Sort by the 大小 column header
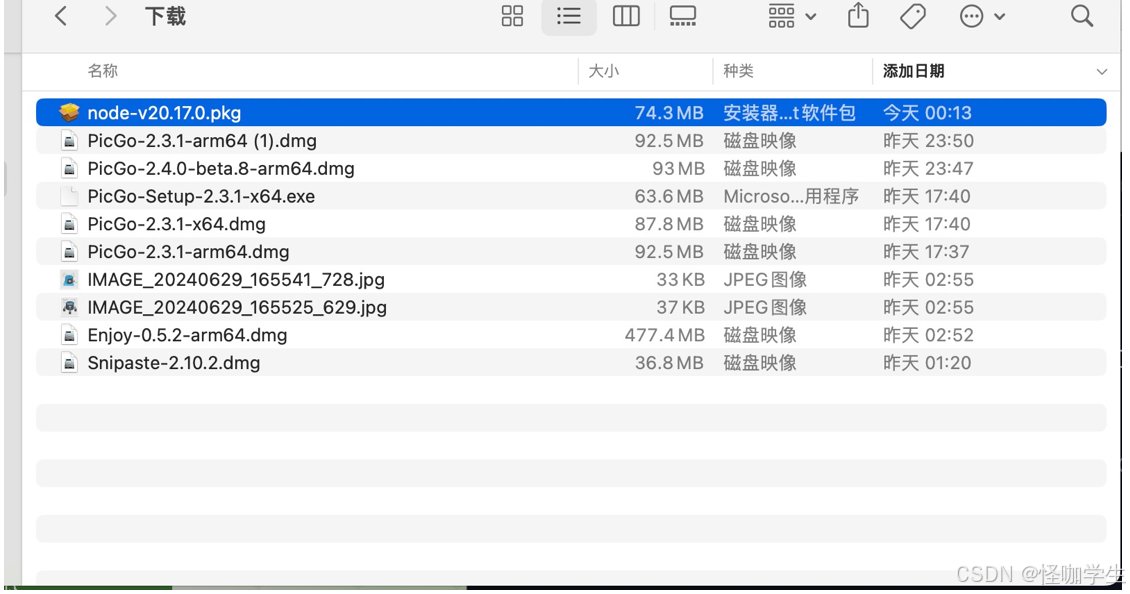 [603, 71]
